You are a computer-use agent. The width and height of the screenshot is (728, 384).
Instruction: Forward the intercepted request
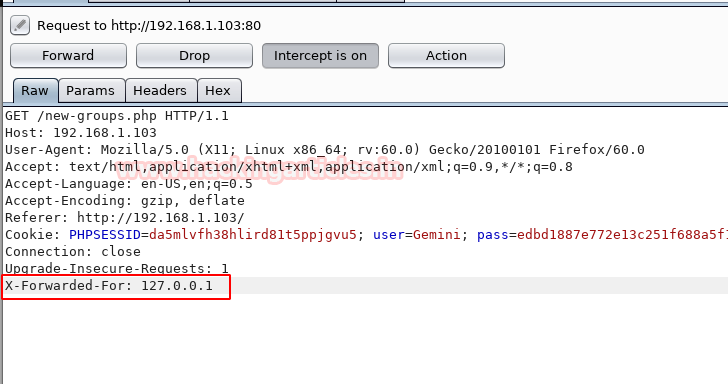coord(68,56)
